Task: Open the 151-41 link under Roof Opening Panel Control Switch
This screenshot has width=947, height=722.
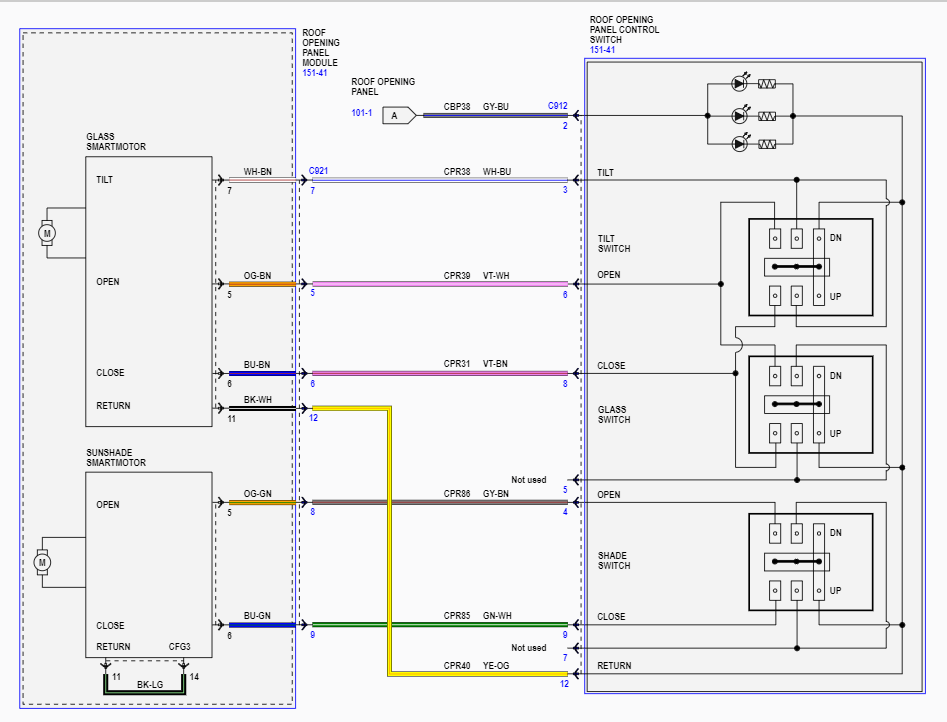Action: pos(602,50)
